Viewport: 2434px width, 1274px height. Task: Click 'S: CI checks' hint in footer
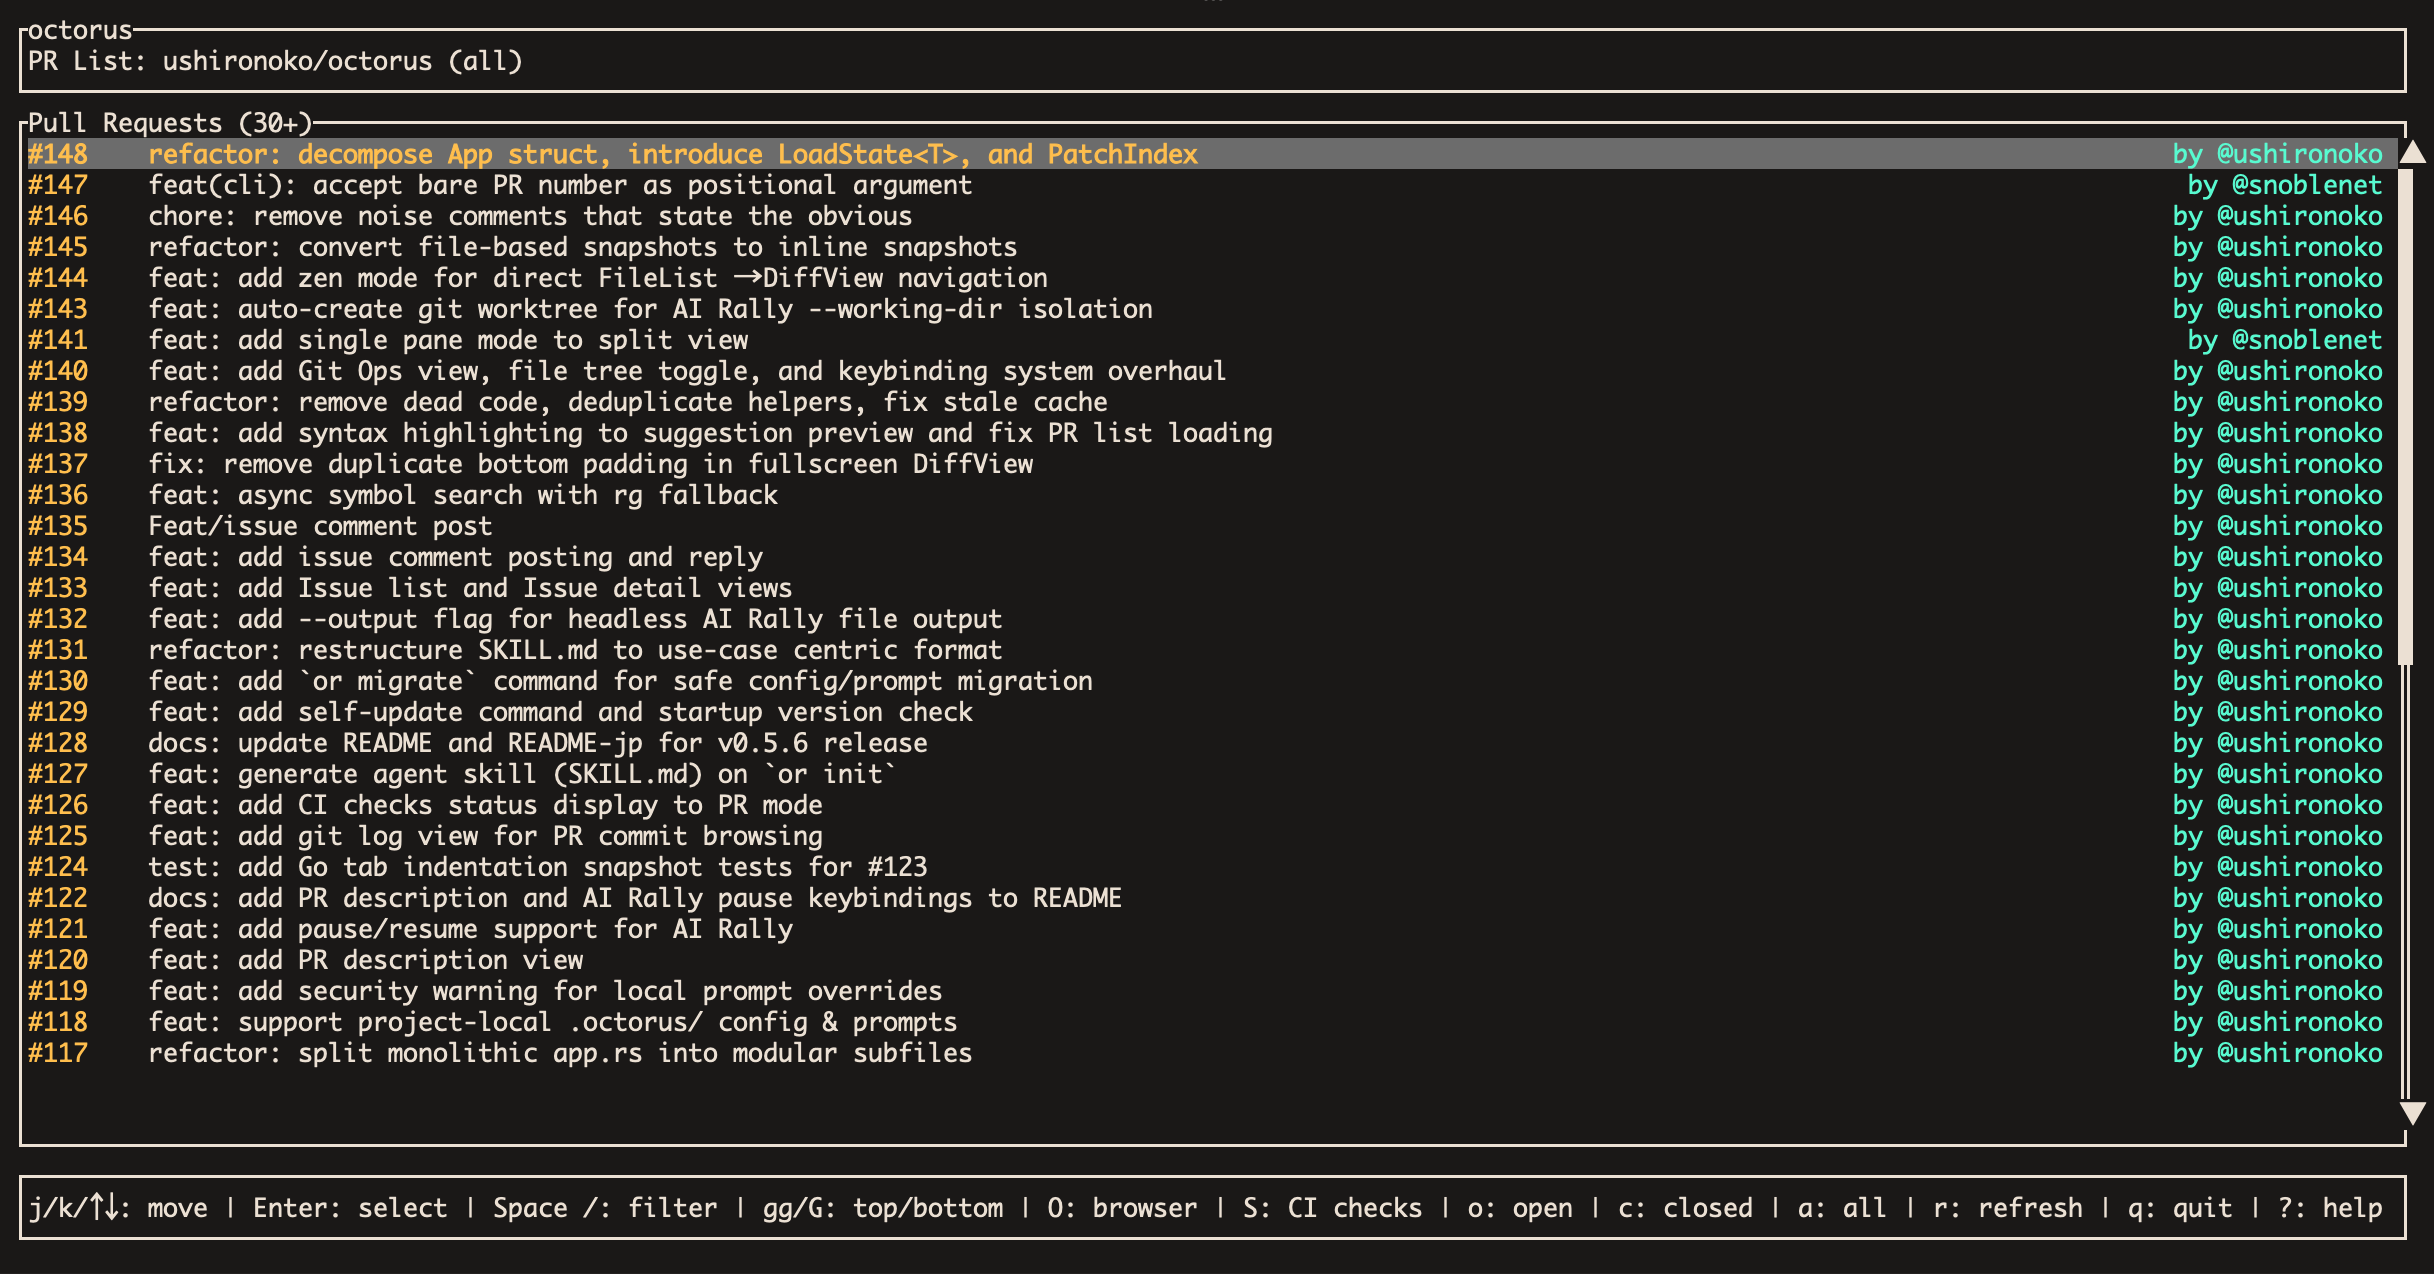[1332, 1208]
